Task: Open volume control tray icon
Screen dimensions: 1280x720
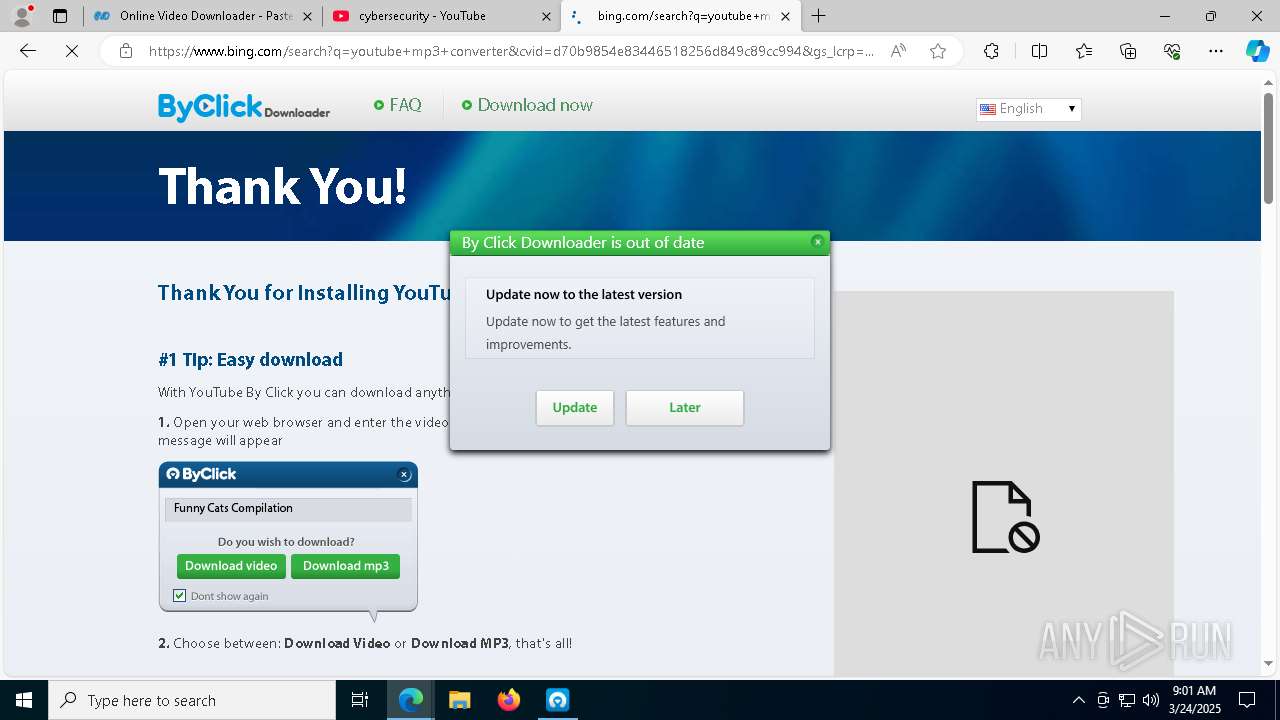Action: click(x=1151, y=700)
